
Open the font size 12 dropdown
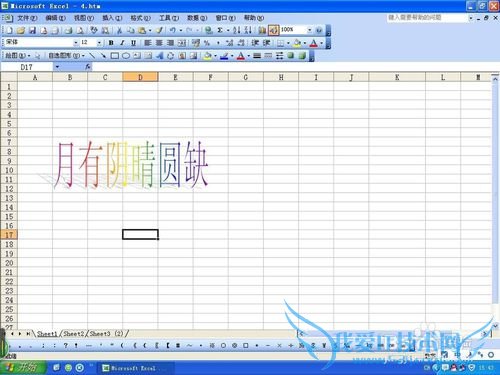tap(99, 43)
